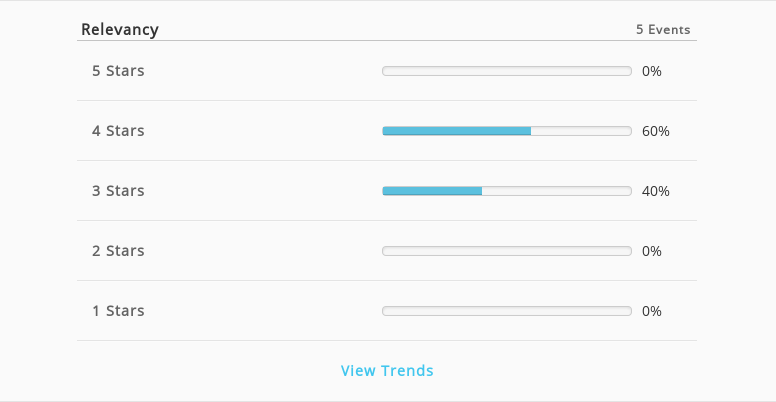Click the 0% value for 2 Stars
Screen dimensions: 776x402
tap(652, 251)
